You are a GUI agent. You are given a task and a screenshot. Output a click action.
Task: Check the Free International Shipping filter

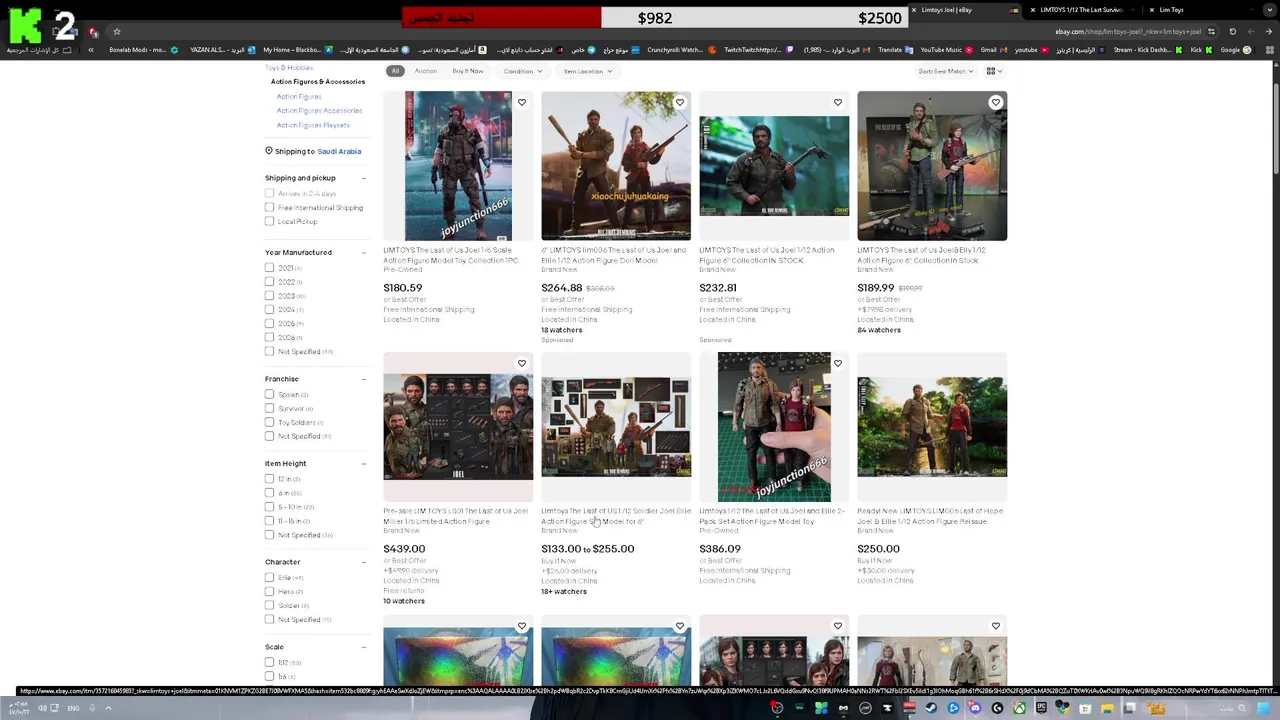pyautogui.click(x=269, y=207)
